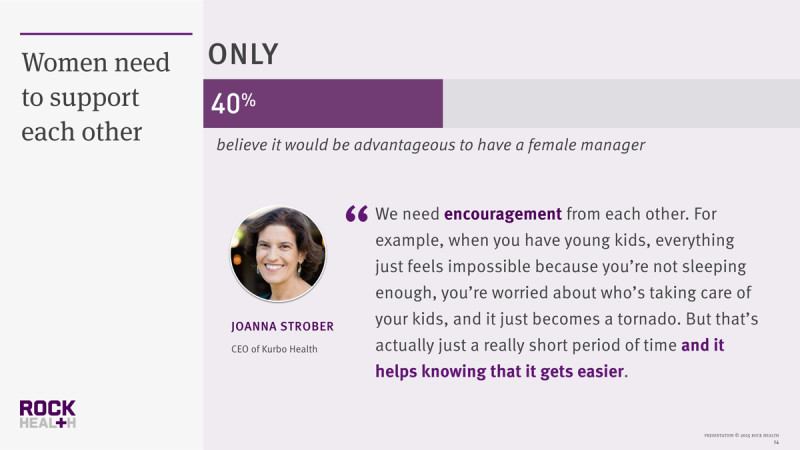
Task: Click the '40%' label inside the bar
Action: click(x=233, y=103)
